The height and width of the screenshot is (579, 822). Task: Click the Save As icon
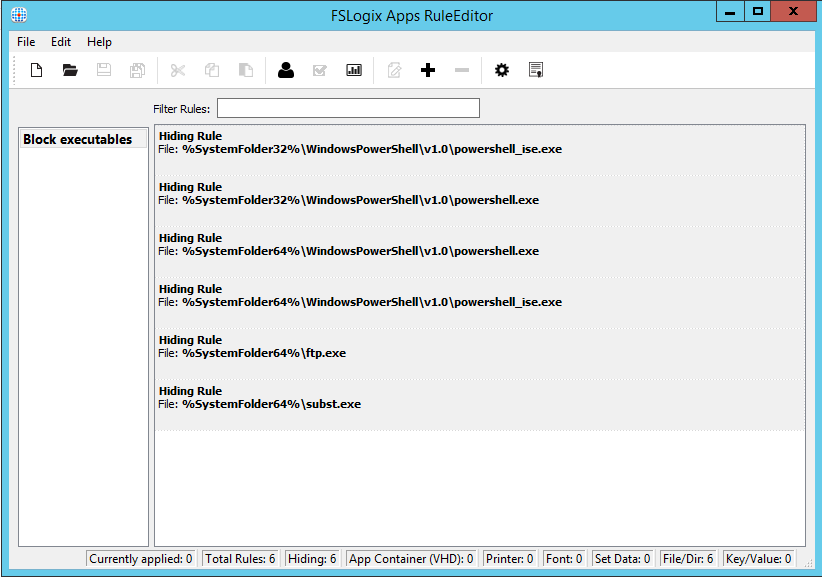[137, 70]
